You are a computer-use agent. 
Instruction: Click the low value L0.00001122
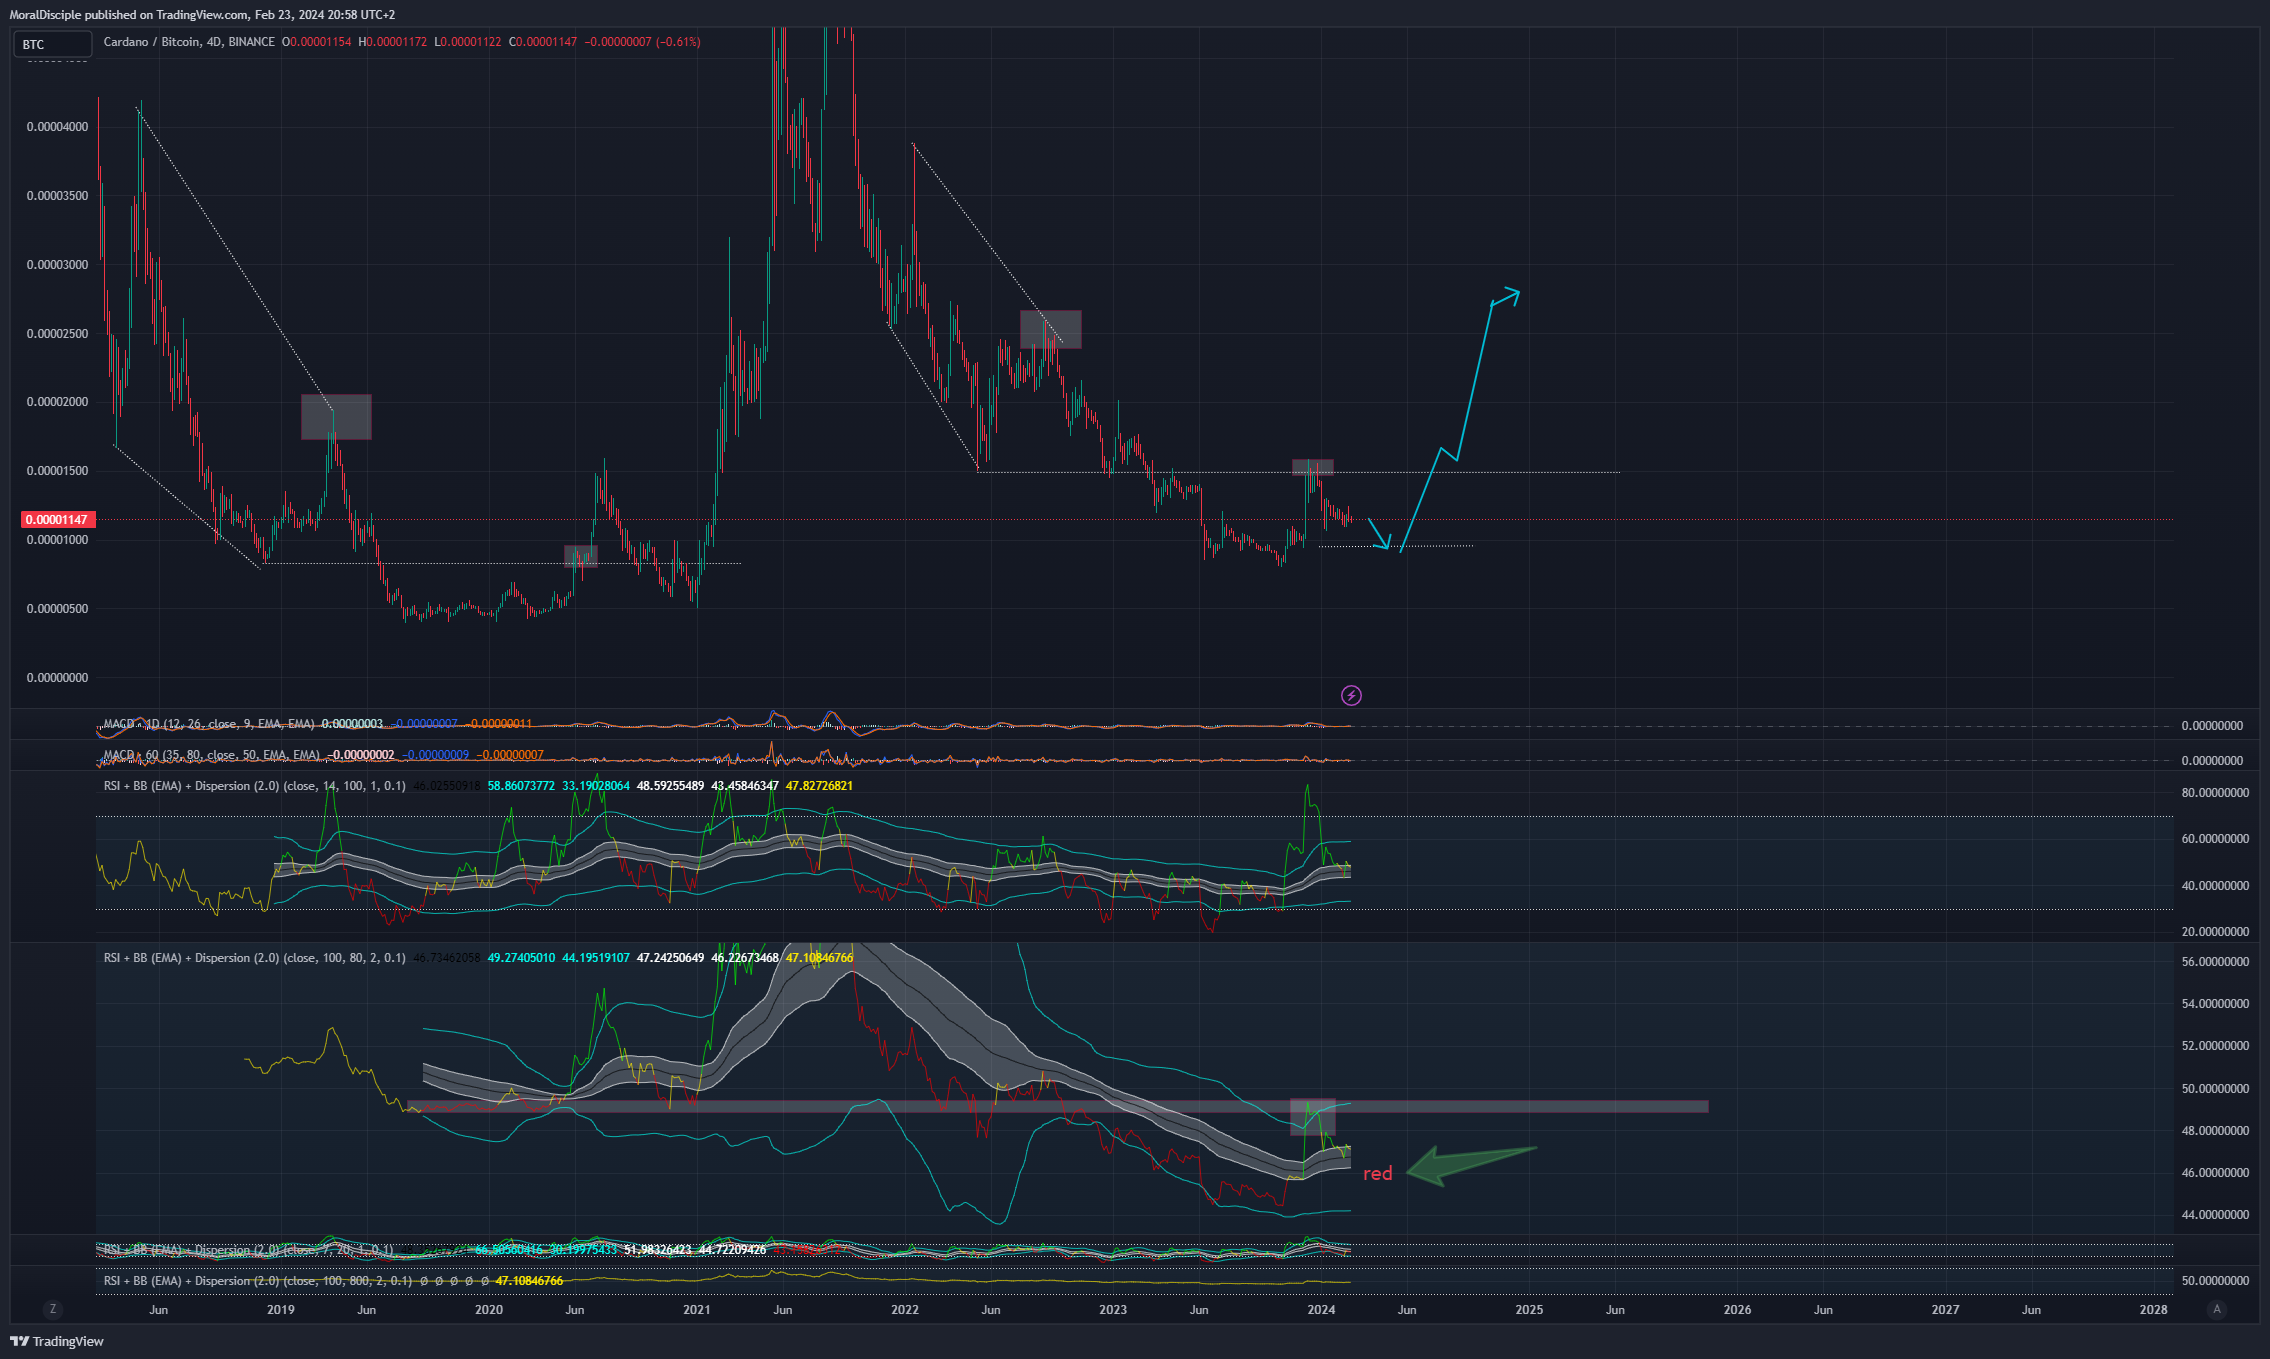[x=468, y=42]
